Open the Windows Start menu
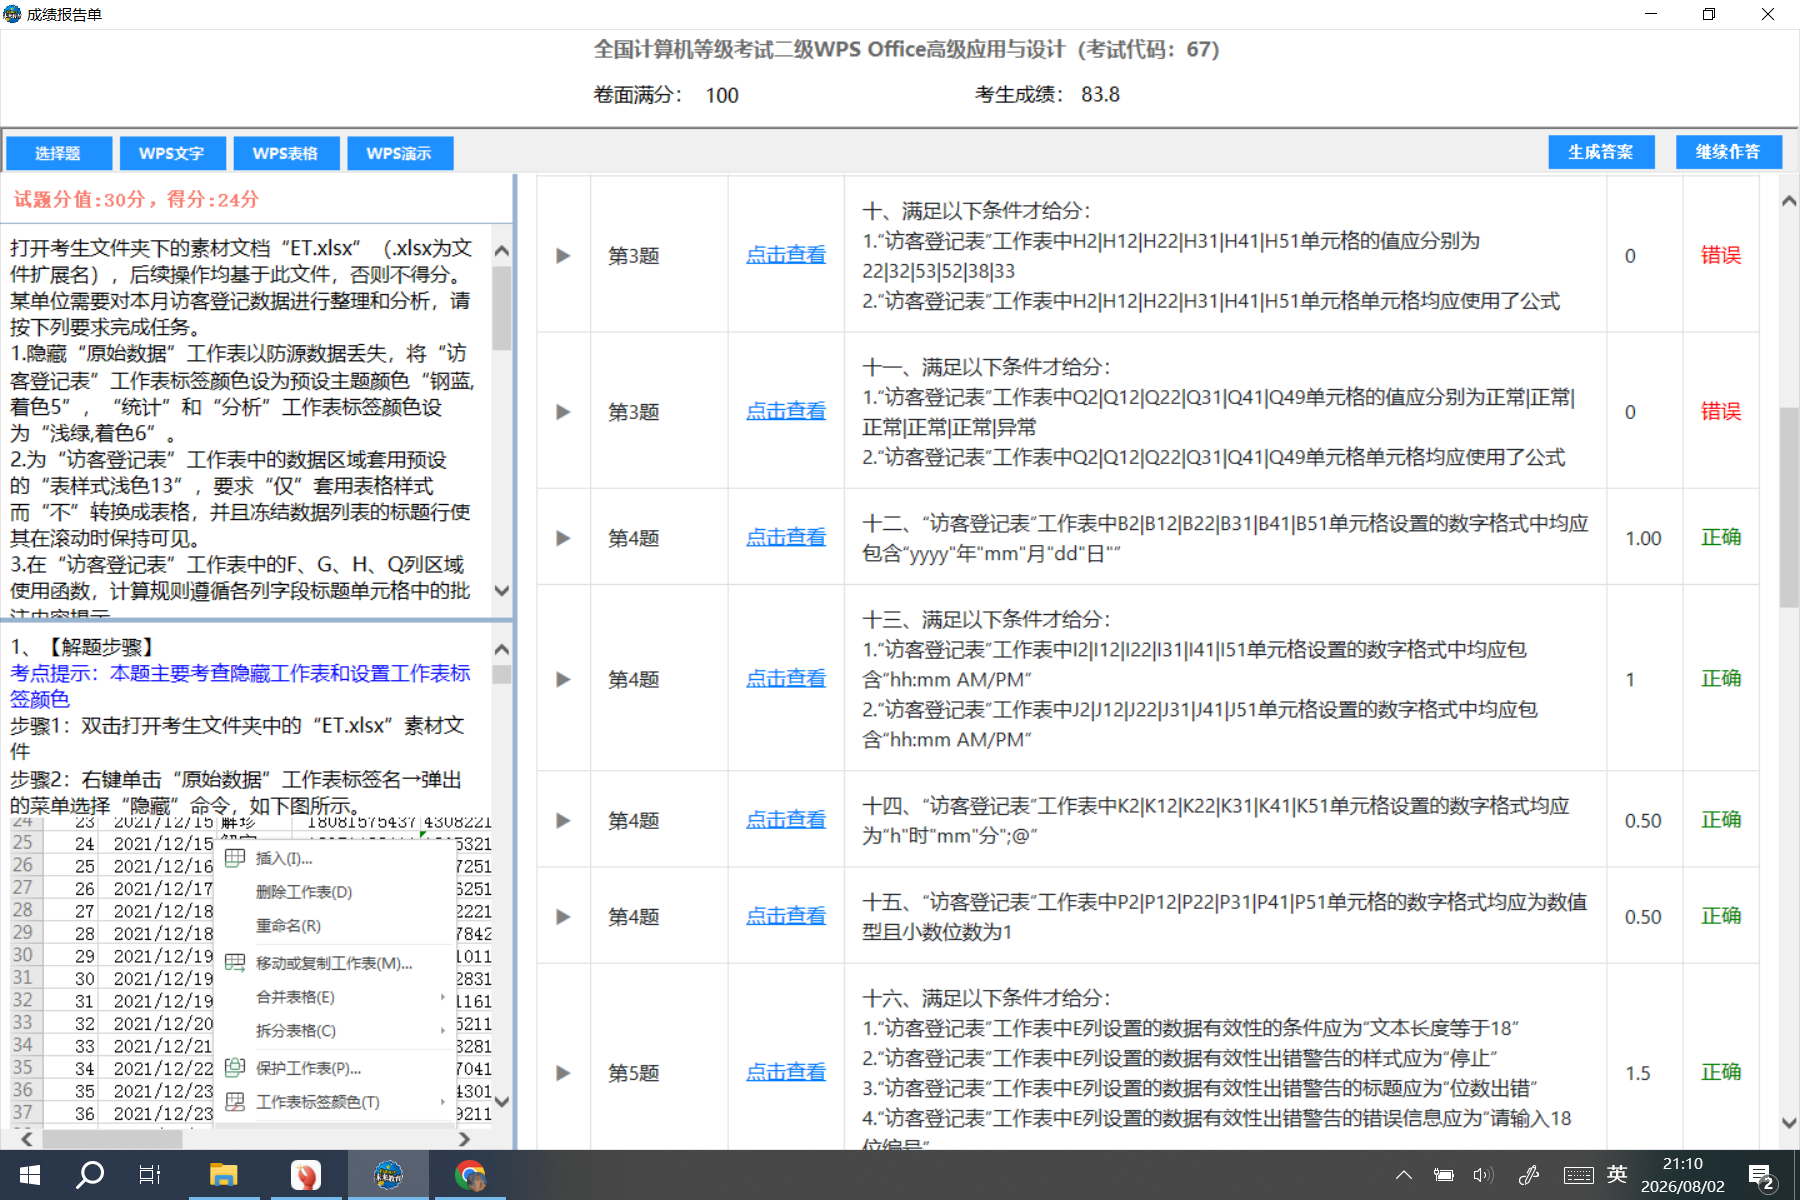The image size is (1800, 1200). pyautogui.click(x=30, y=1175)
